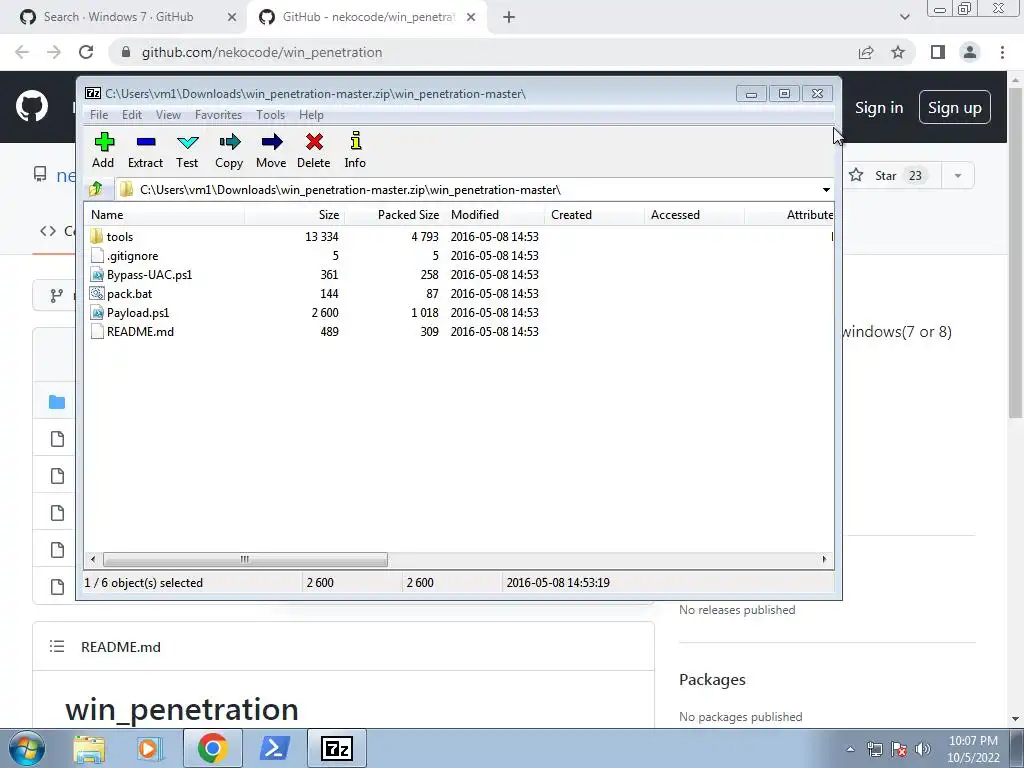Click the scroll-right arrow in 7-Zip list
The image size is (1024, 768).
click(824, 559)
